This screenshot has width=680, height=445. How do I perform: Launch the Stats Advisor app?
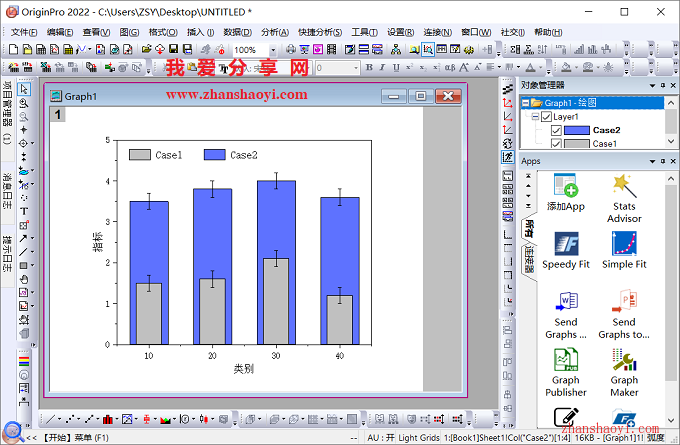[624, 199]
